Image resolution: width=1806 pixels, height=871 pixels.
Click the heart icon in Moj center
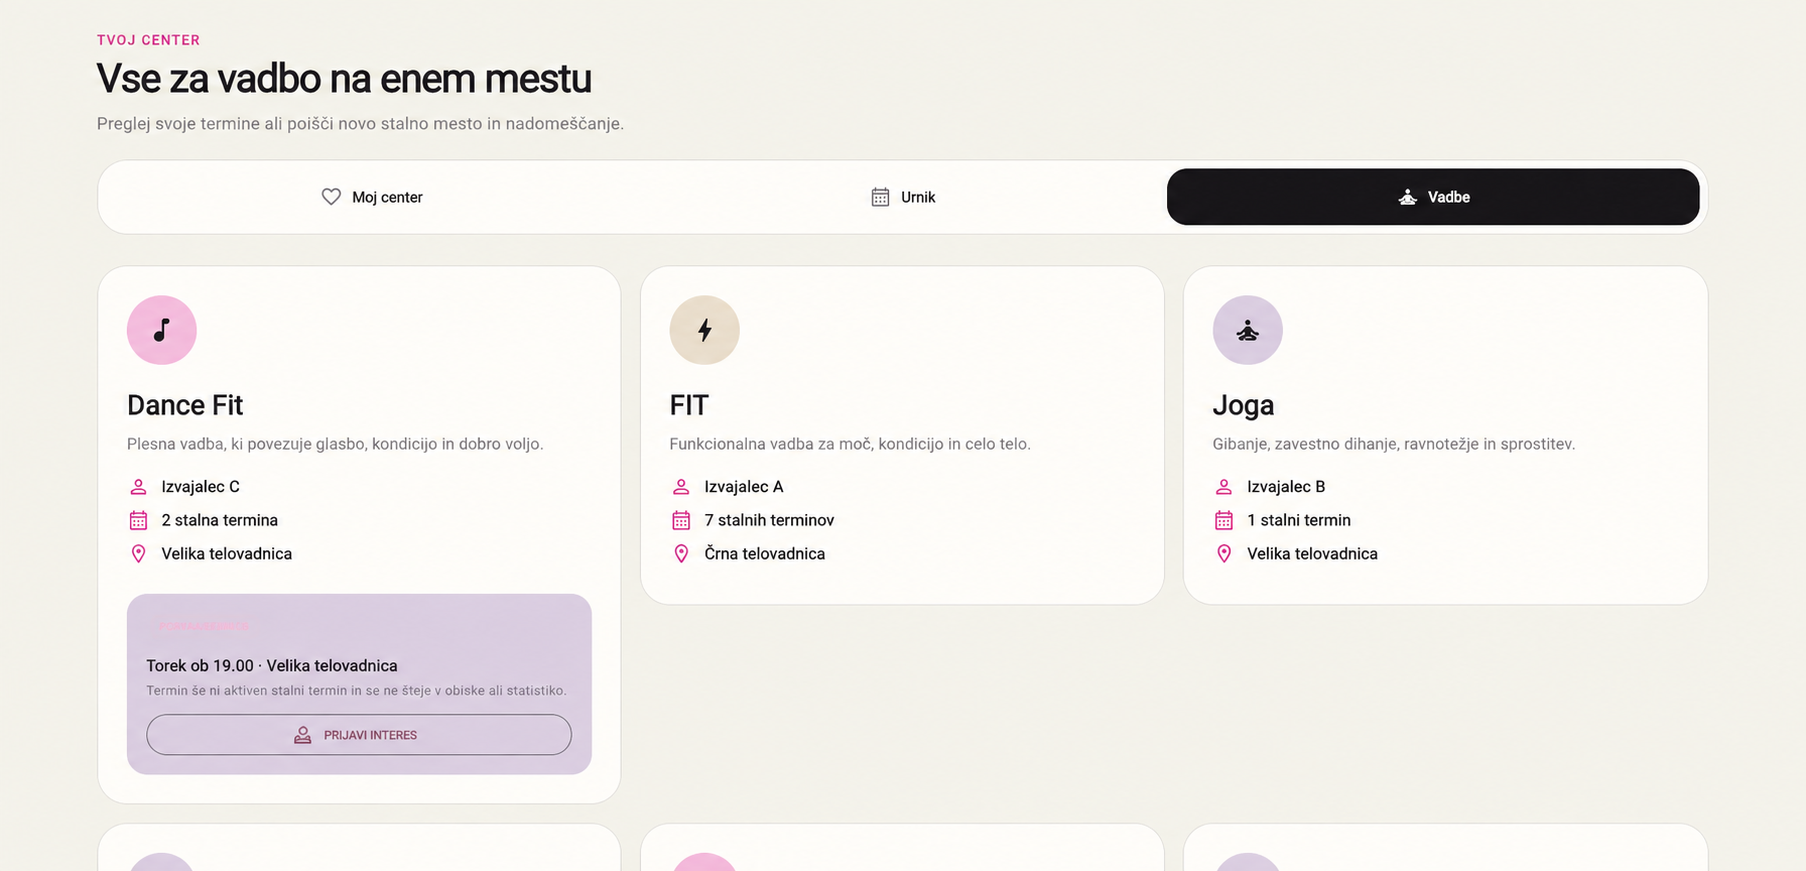pos(331,197)
